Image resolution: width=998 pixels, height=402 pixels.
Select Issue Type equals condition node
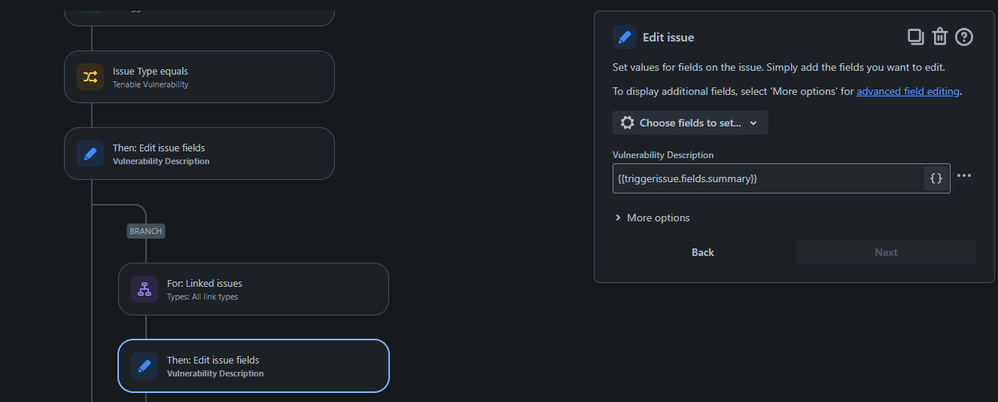199,77
